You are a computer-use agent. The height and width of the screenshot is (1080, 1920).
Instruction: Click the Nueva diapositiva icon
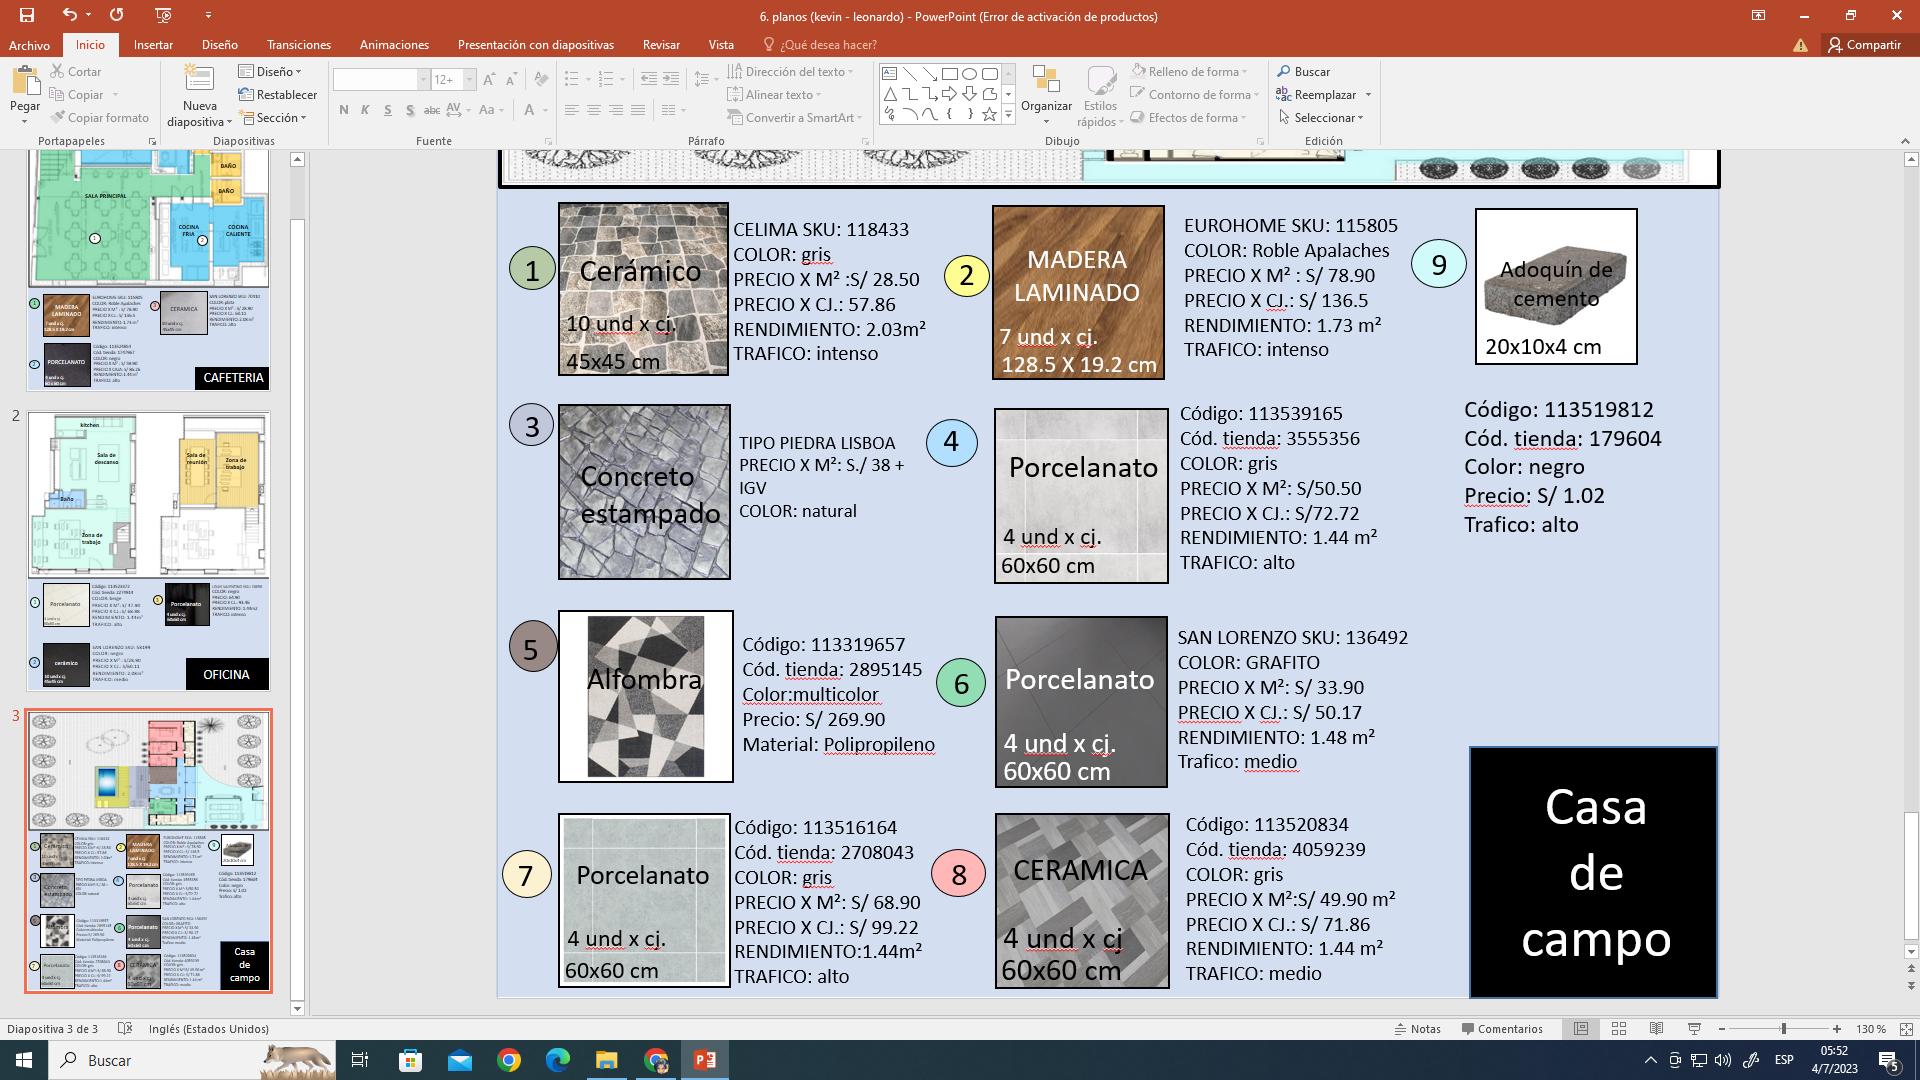[x=199, y=80]
